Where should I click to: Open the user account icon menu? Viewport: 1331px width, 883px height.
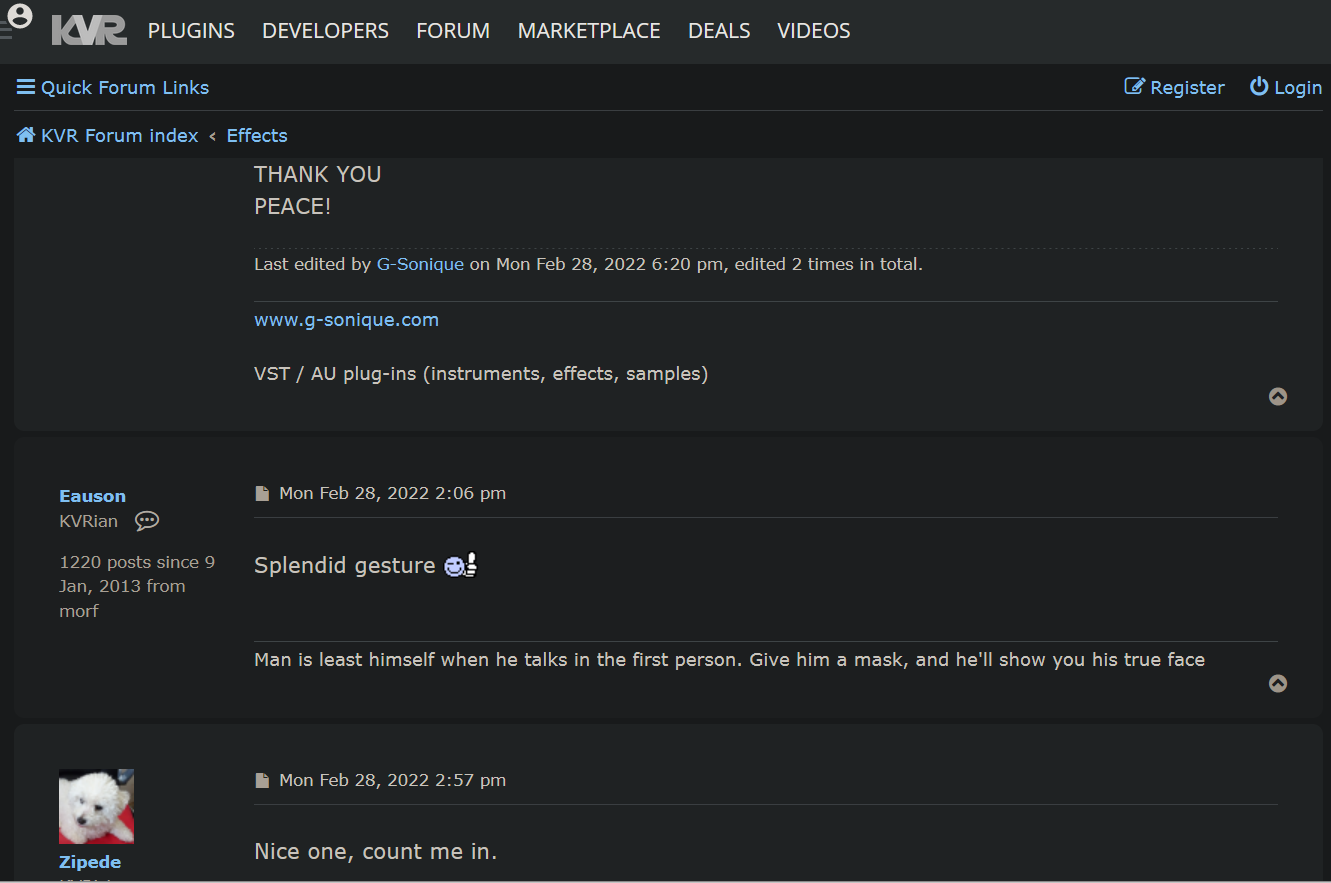[19, 16]
